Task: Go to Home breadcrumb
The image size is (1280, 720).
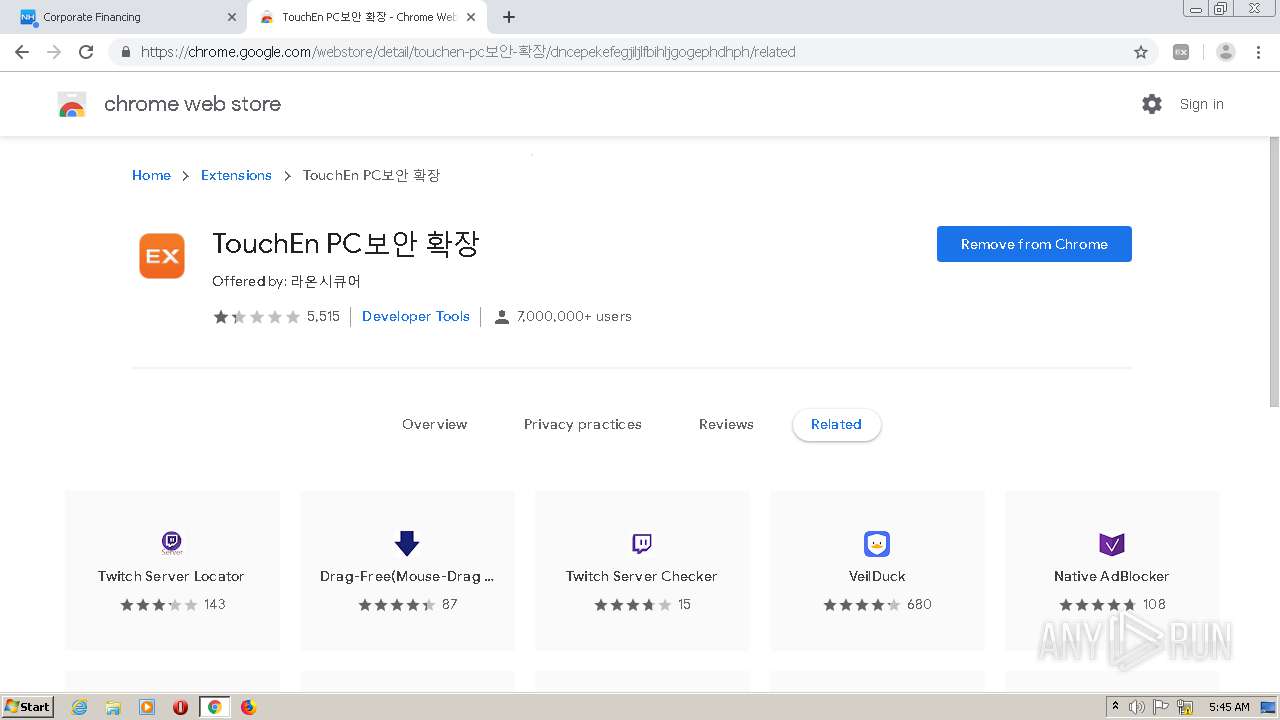Action: coord(151,175)
